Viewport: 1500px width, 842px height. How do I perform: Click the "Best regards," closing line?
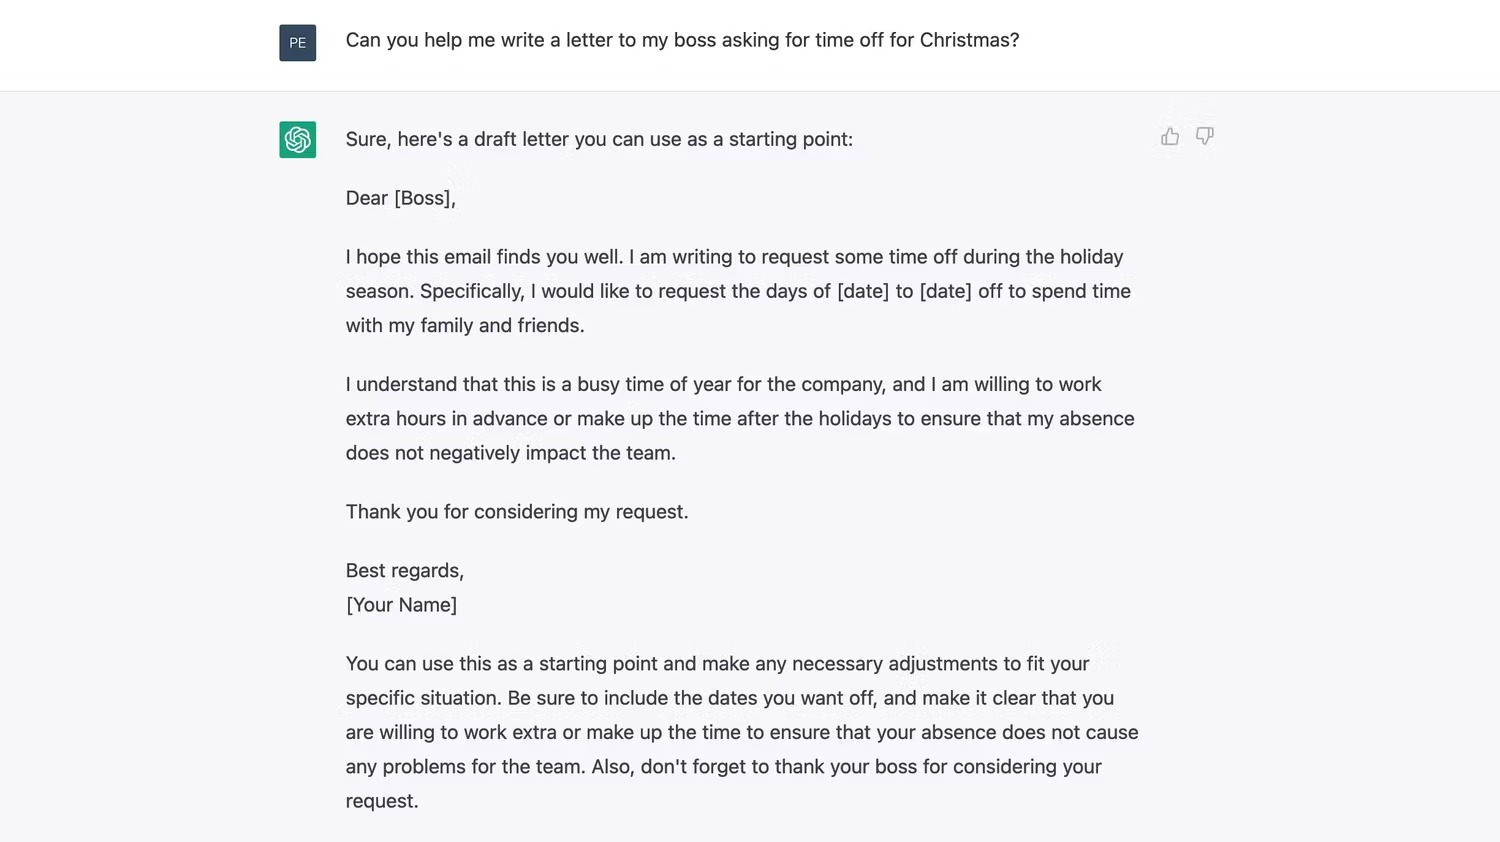(x=404, y=571)
